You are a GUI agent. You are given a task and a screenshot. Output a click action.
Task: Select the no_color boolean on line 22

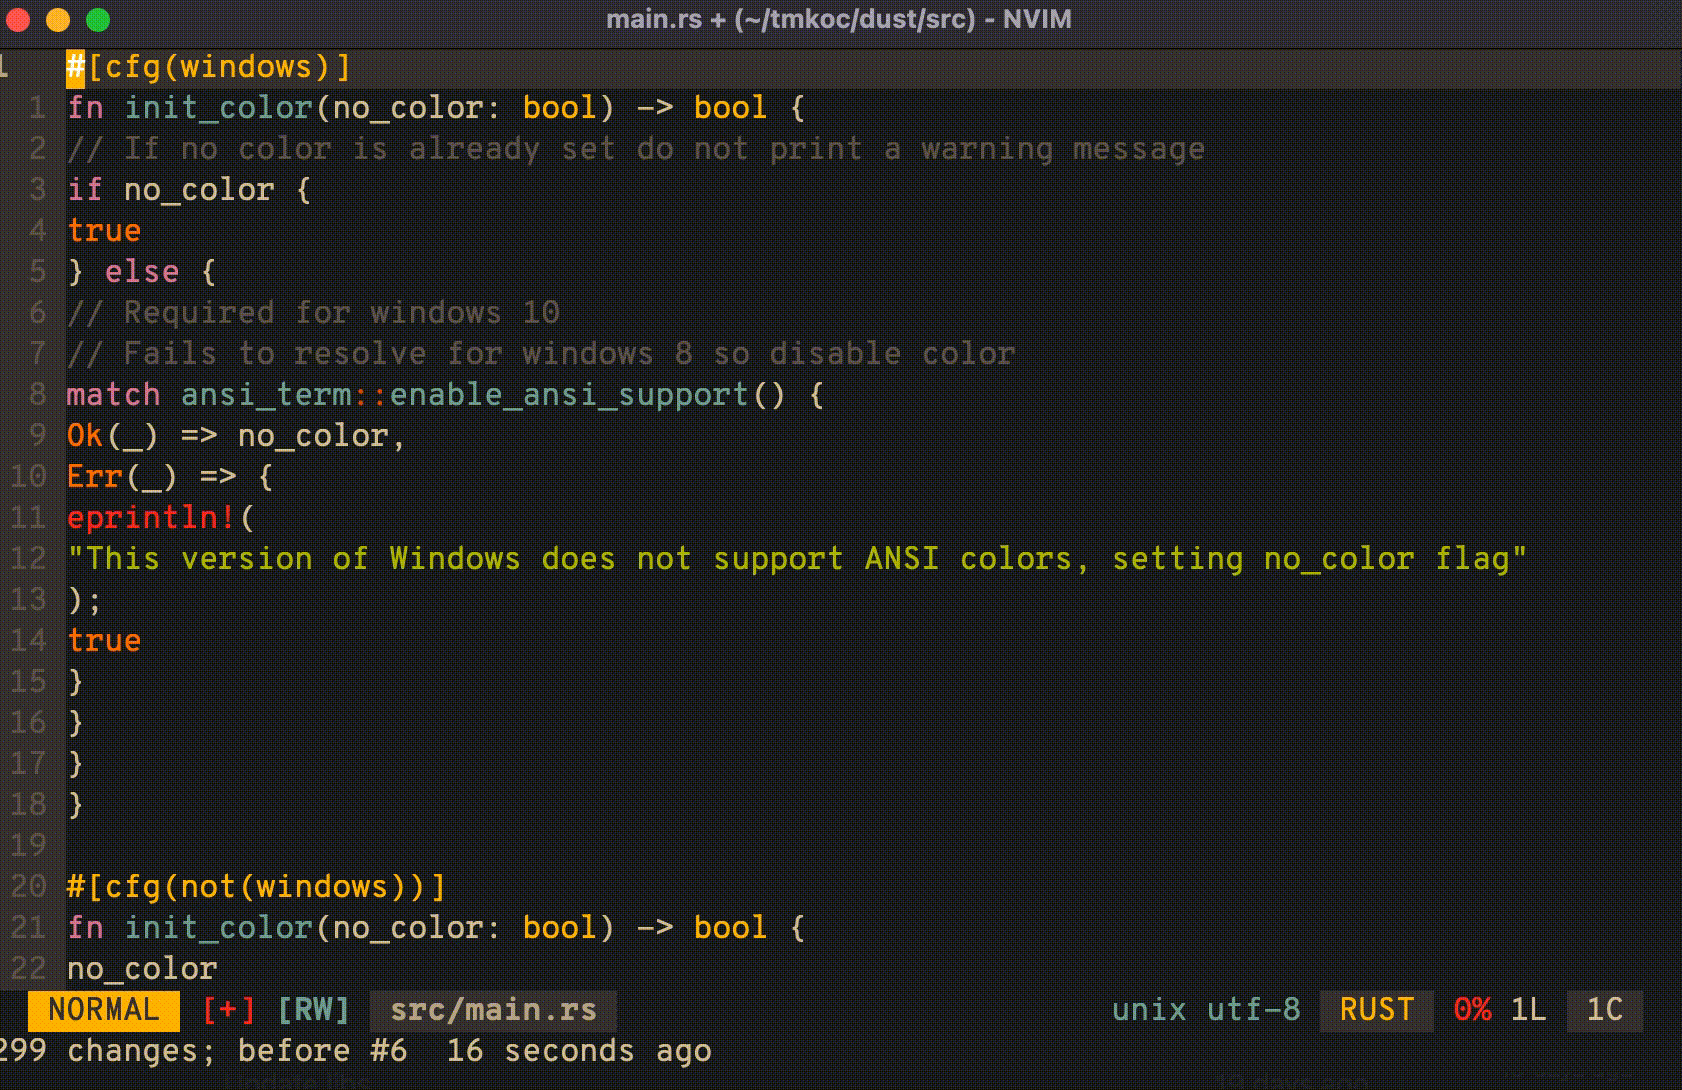pyautogui.click(x=140, y=967)
